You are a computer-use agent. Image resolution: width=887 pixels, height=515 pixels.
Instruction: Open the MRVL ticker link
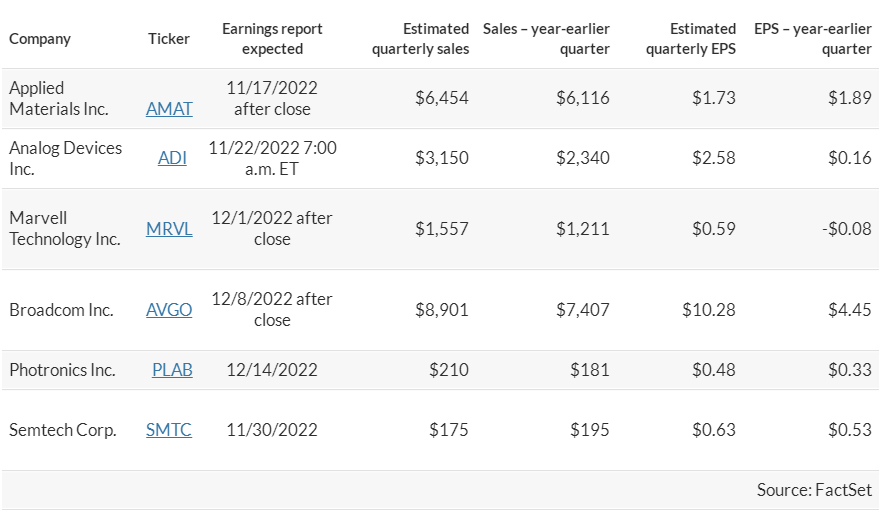click(x=169, y=229)
